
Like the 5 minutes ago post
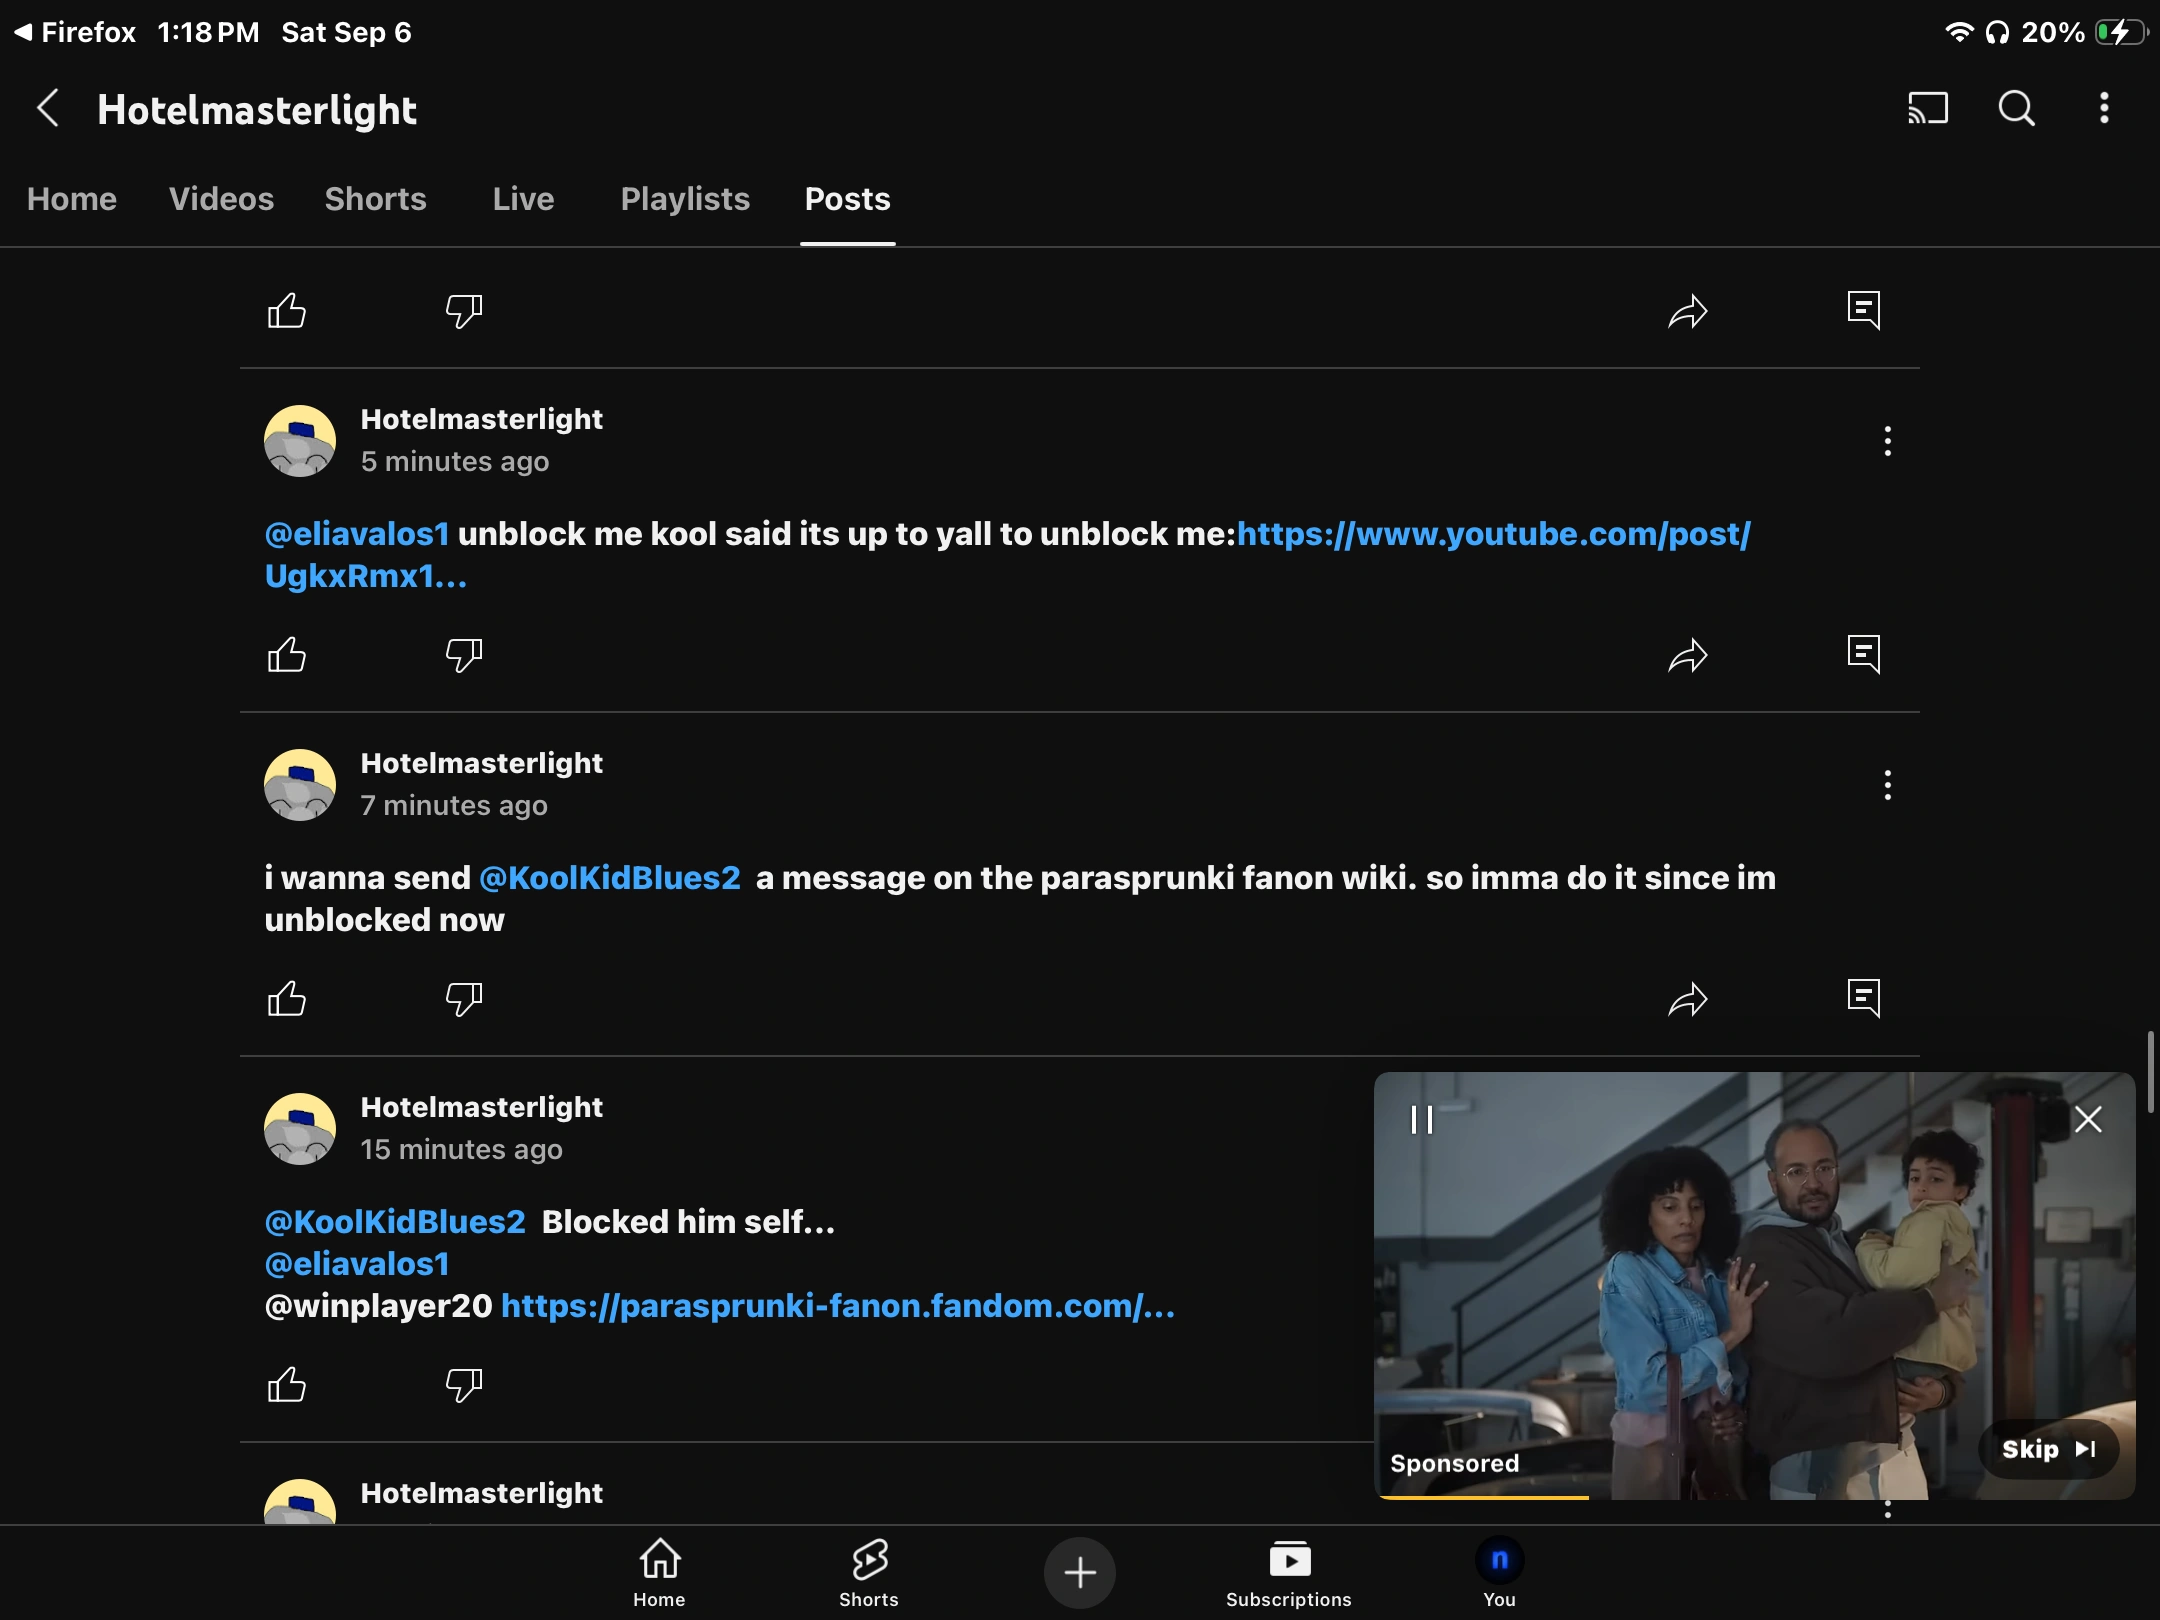click(287, 655)
